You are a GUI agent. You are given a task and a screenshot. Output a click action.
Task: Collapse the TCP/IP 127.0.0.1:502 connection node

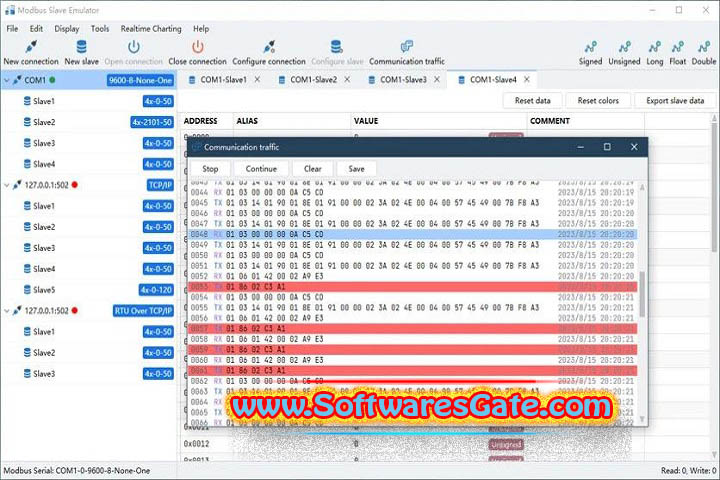pyautogui.click(x=7, y=185)
